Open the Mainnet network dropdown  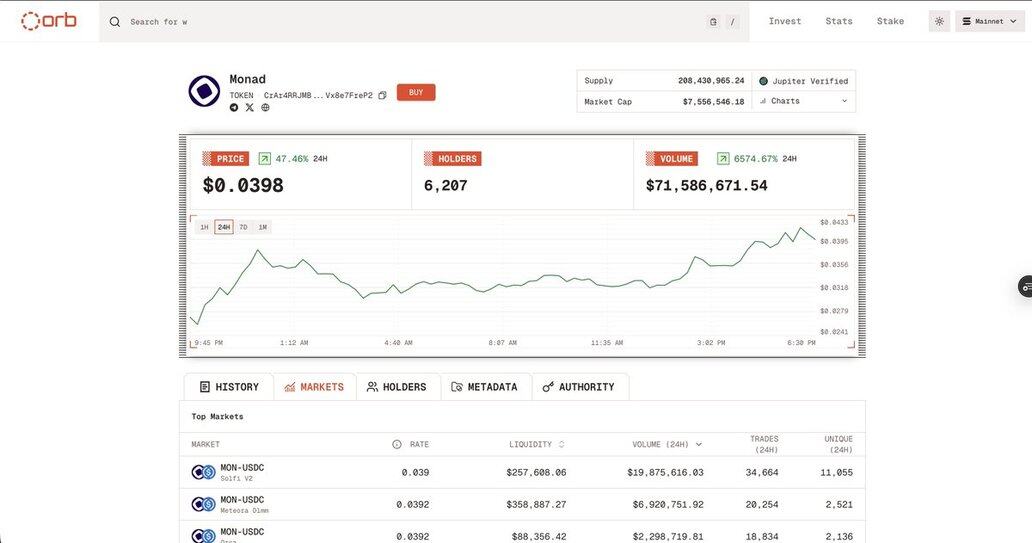(x=990, y=21)
